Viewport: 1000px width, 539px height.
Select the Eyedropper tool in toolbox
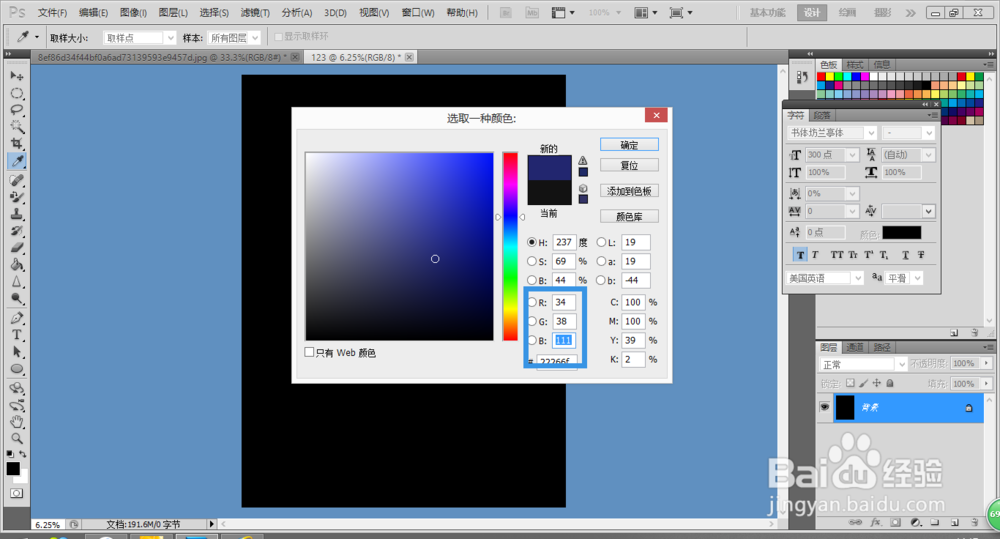click(17, 161)
